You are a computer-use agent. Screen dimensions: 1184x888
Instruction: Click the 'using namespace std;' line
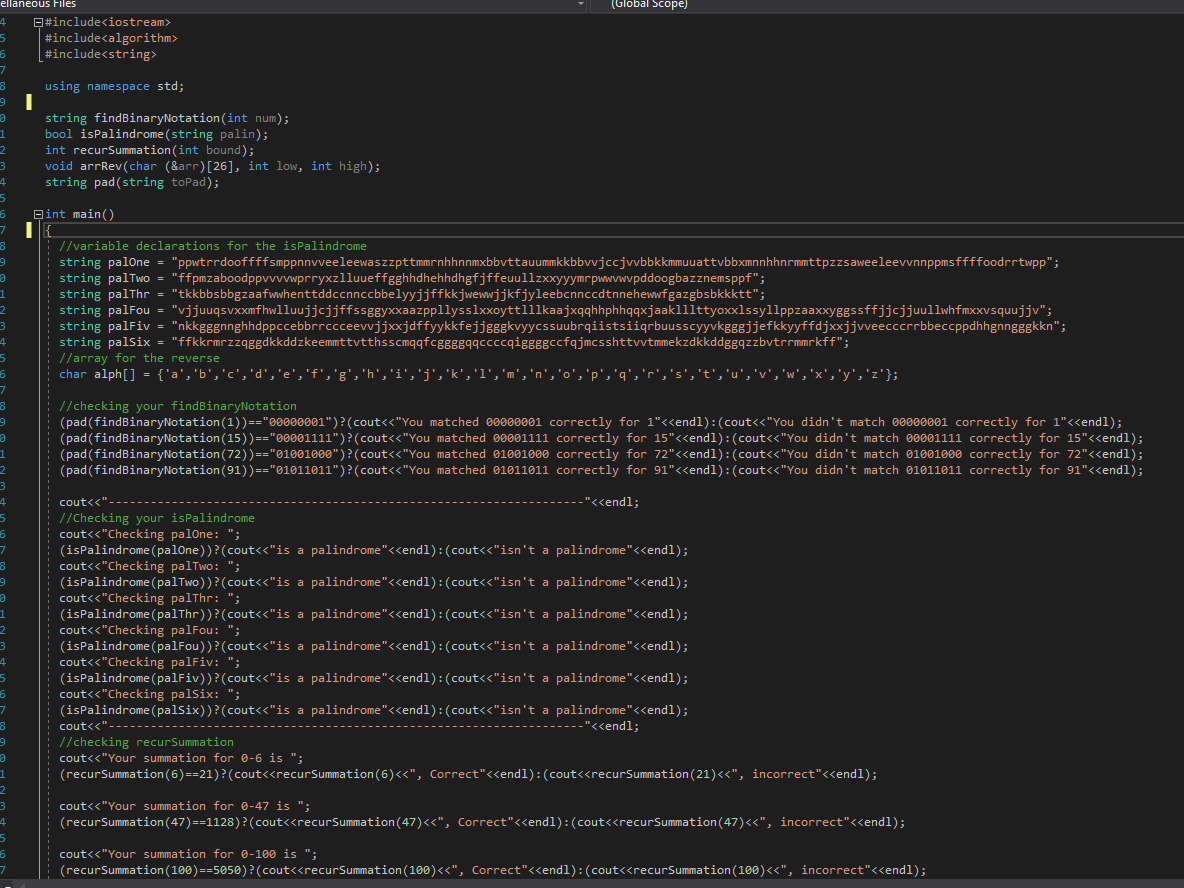coord(114,86)
